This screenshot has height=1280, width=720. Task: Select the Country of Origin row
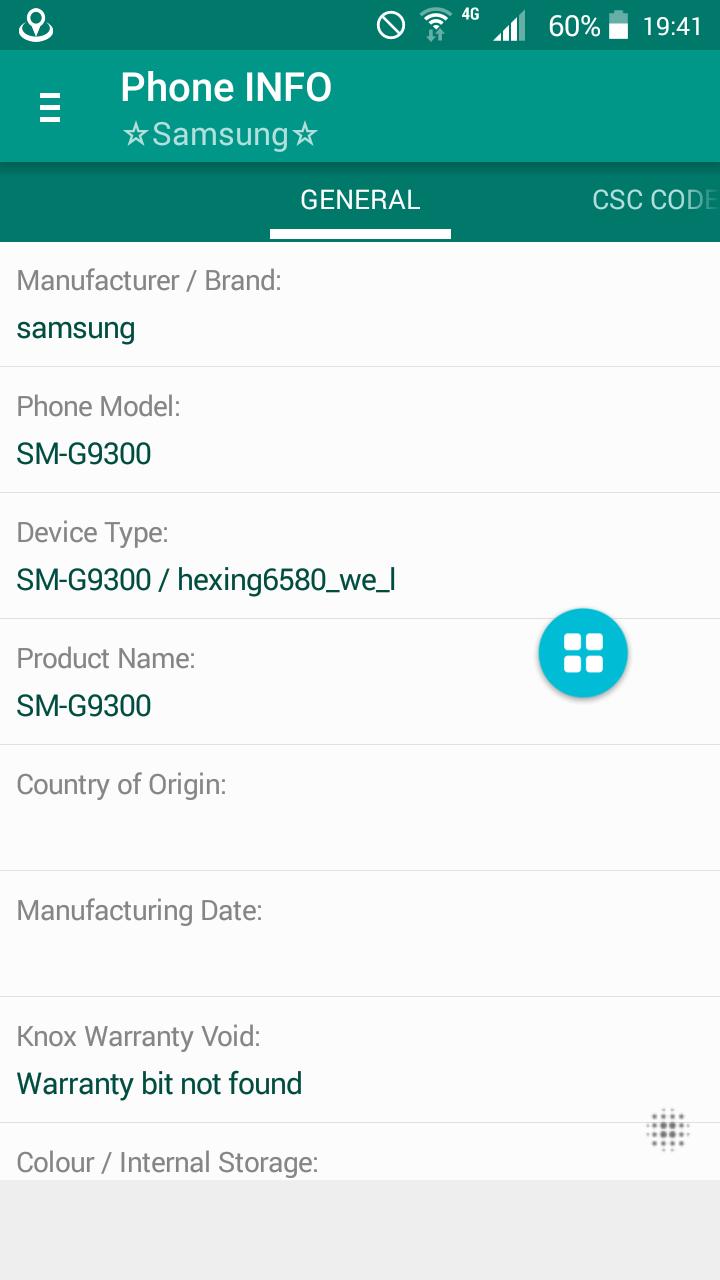(x=360, y=808)
